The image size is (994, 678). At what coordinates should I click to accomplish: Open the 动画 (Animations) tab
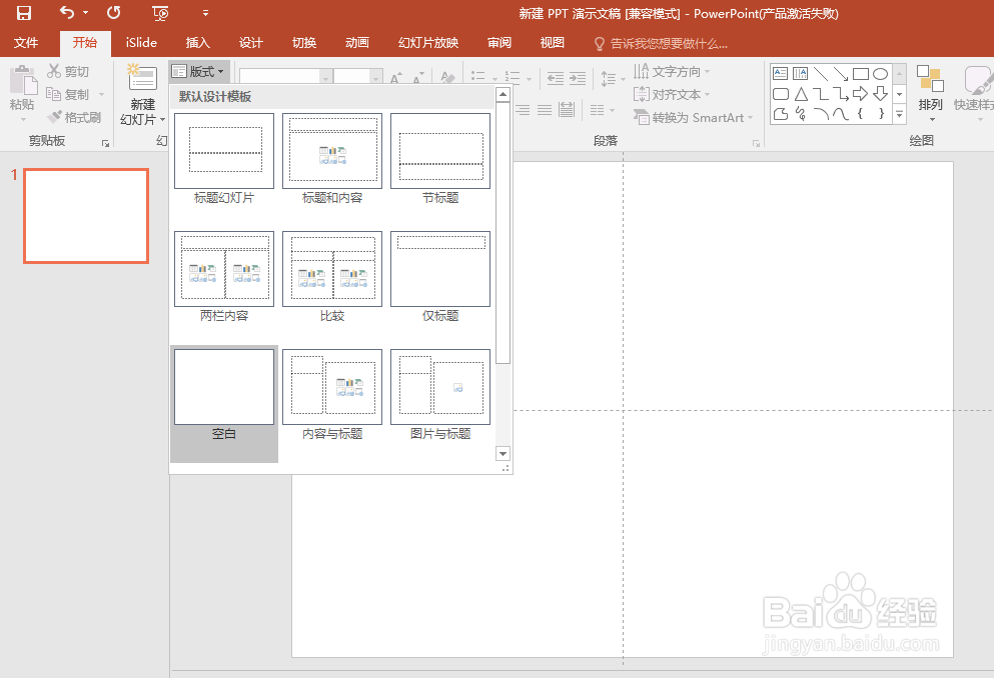(x=357, y=42)
